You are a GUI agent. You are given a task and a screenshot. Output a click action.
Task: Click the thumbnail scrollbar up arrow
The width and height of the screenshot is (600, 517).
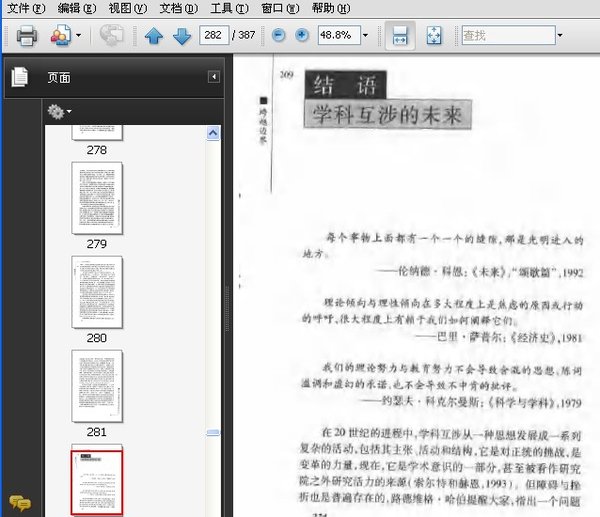tap(213, 133)
